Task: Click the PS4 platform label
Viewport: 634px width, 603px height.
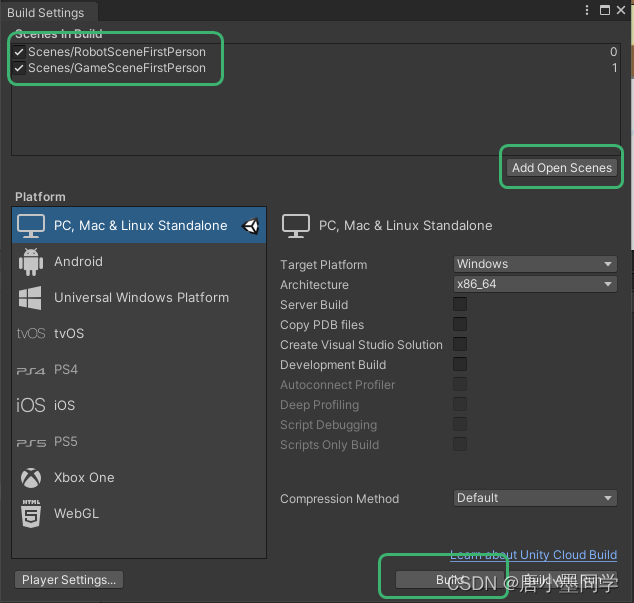Action: pyautogui.click(x=66, y=370)
